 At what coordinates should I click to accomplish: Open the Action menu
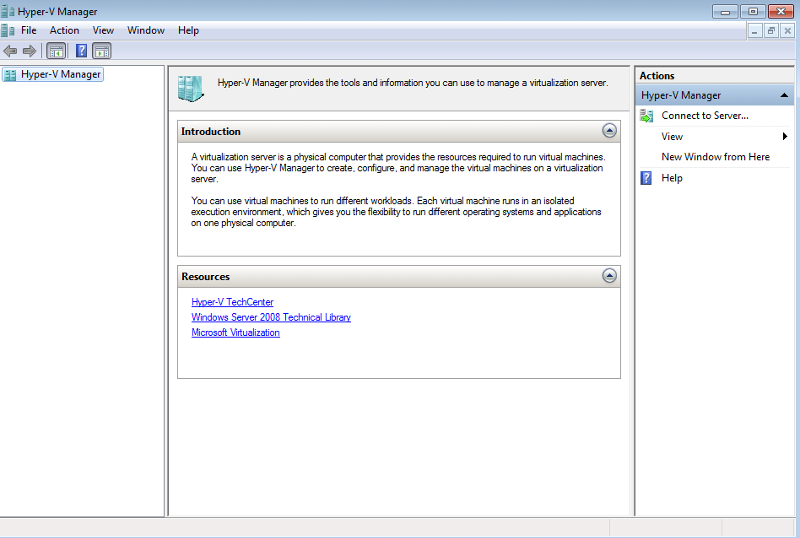(64, 31)
